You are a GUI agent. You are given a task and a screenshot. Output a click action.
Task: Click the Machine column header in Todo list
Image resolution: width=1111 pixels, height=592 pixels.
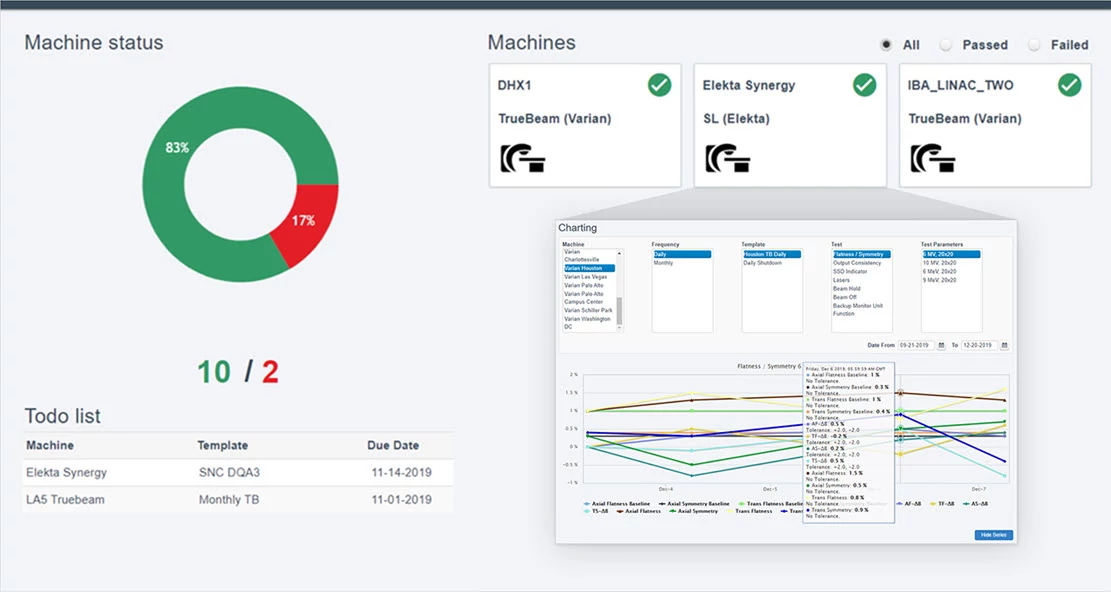50,445
